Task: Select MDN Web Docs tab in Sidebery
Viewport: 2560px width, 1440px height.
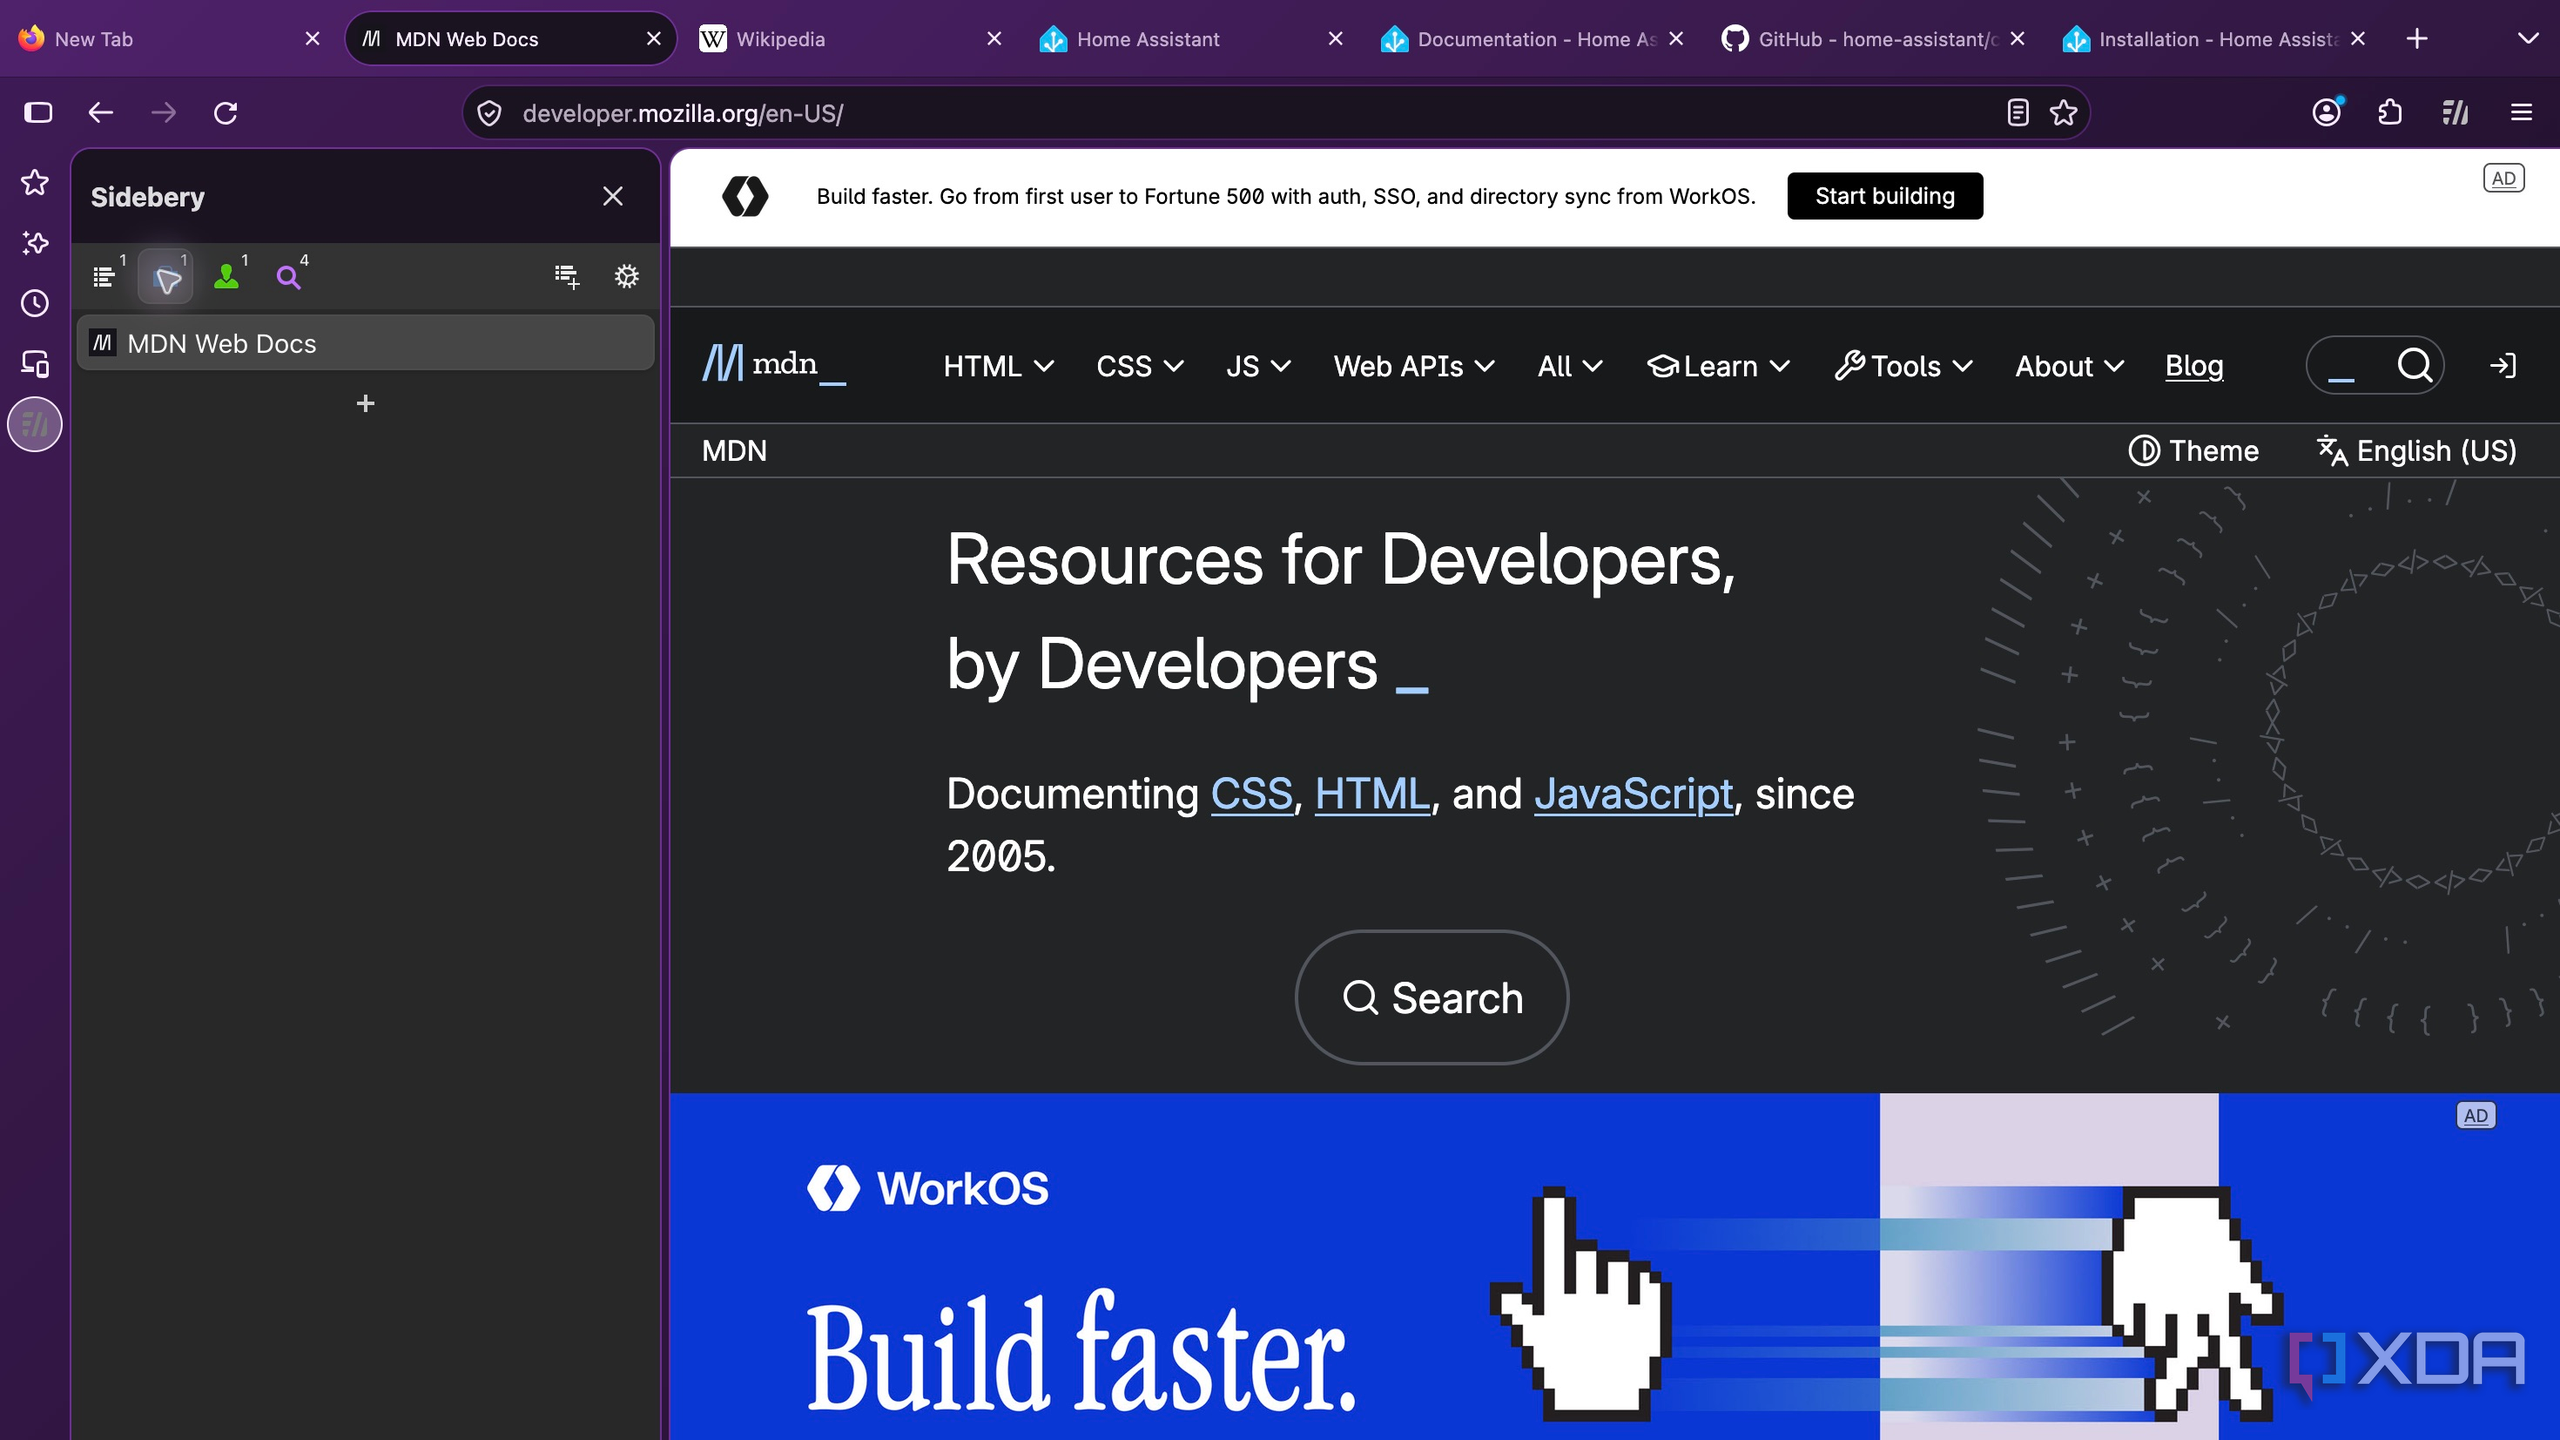Action: coord(366,344)
